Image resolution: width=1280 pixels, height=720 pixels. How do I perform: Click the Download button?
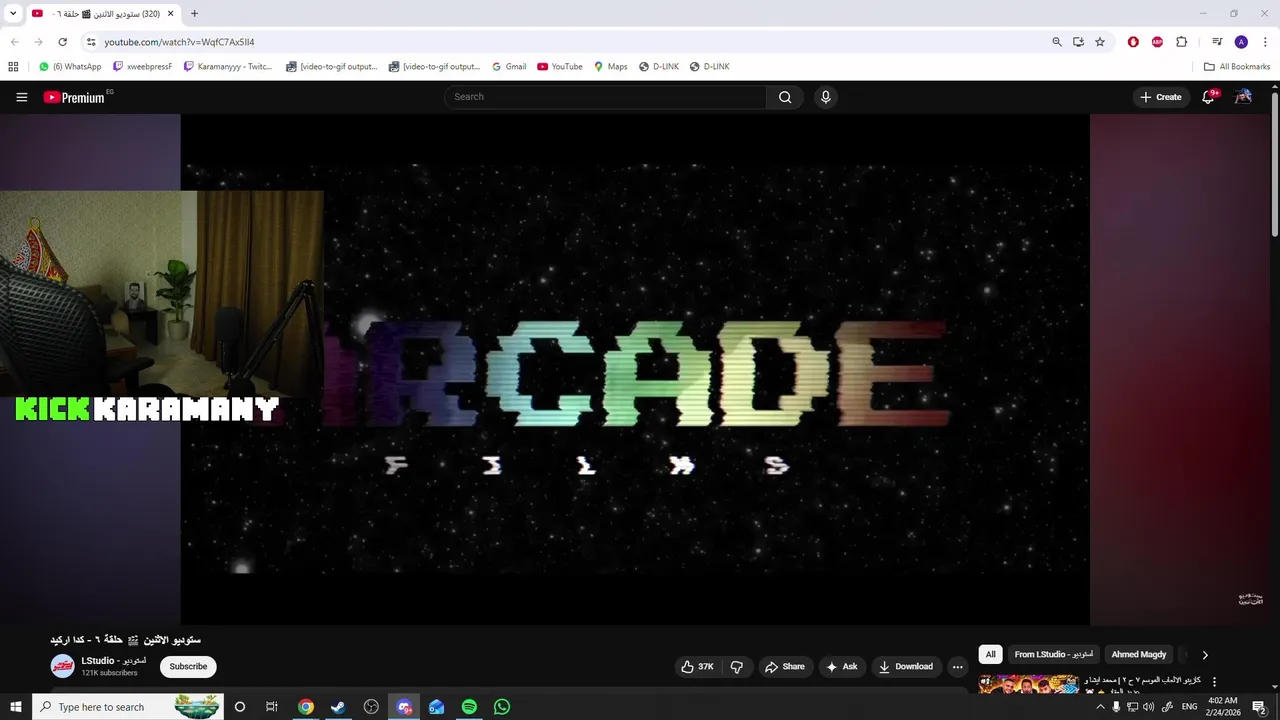[x=906, y=667]
